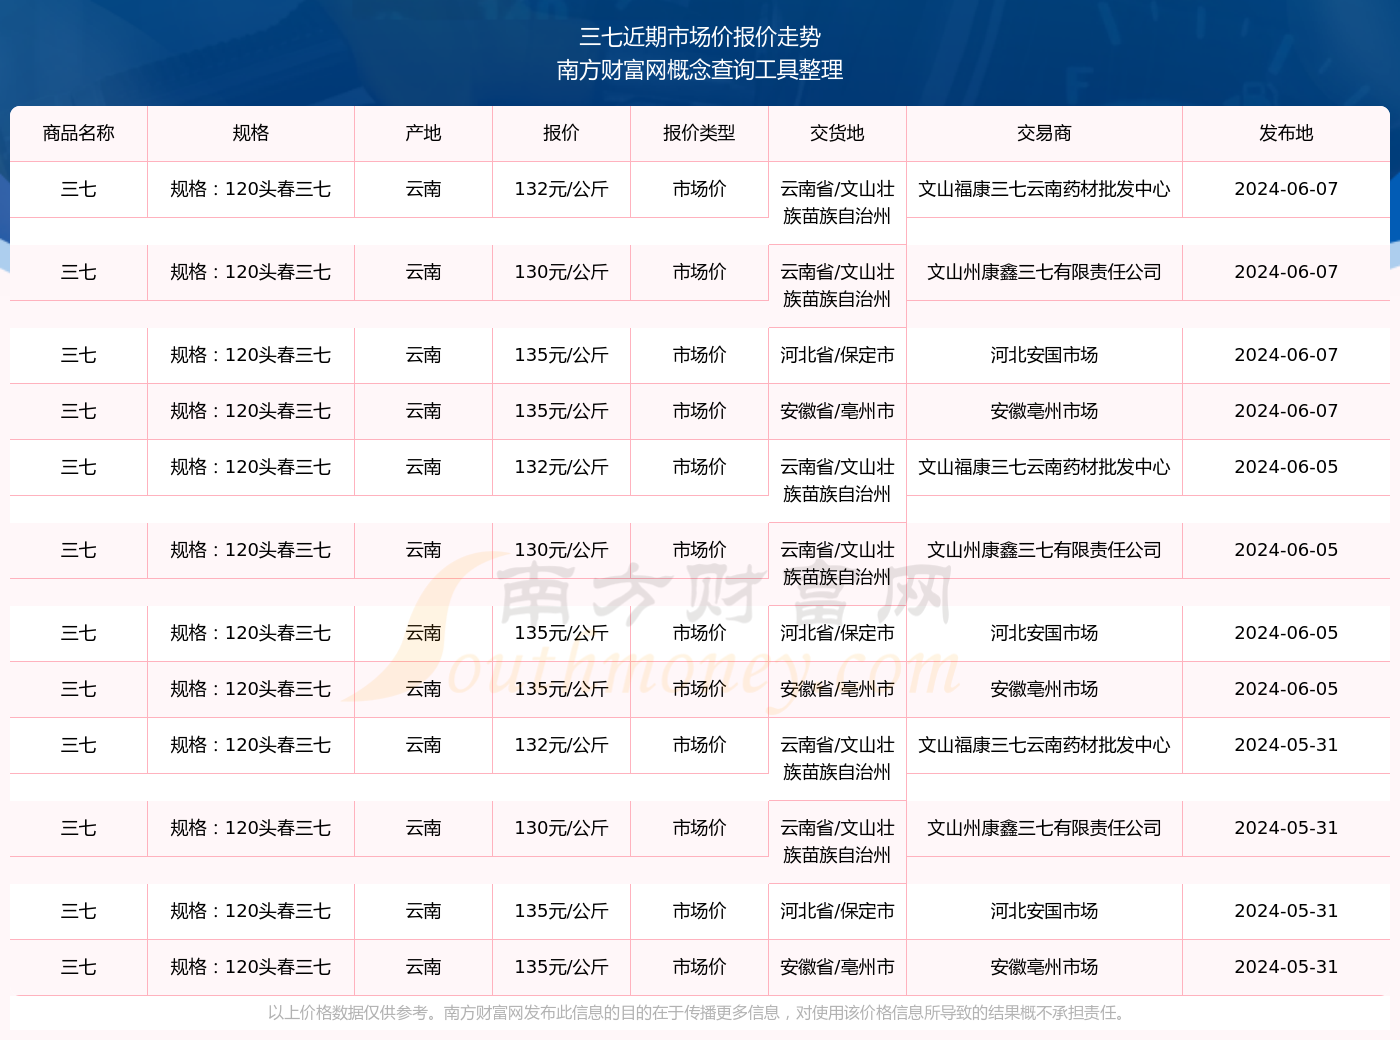Select 132元/公斤 price in the 2024-06-05 row
The width and height of the screenshot is (1400, 1040).
(x=562, y=467)
